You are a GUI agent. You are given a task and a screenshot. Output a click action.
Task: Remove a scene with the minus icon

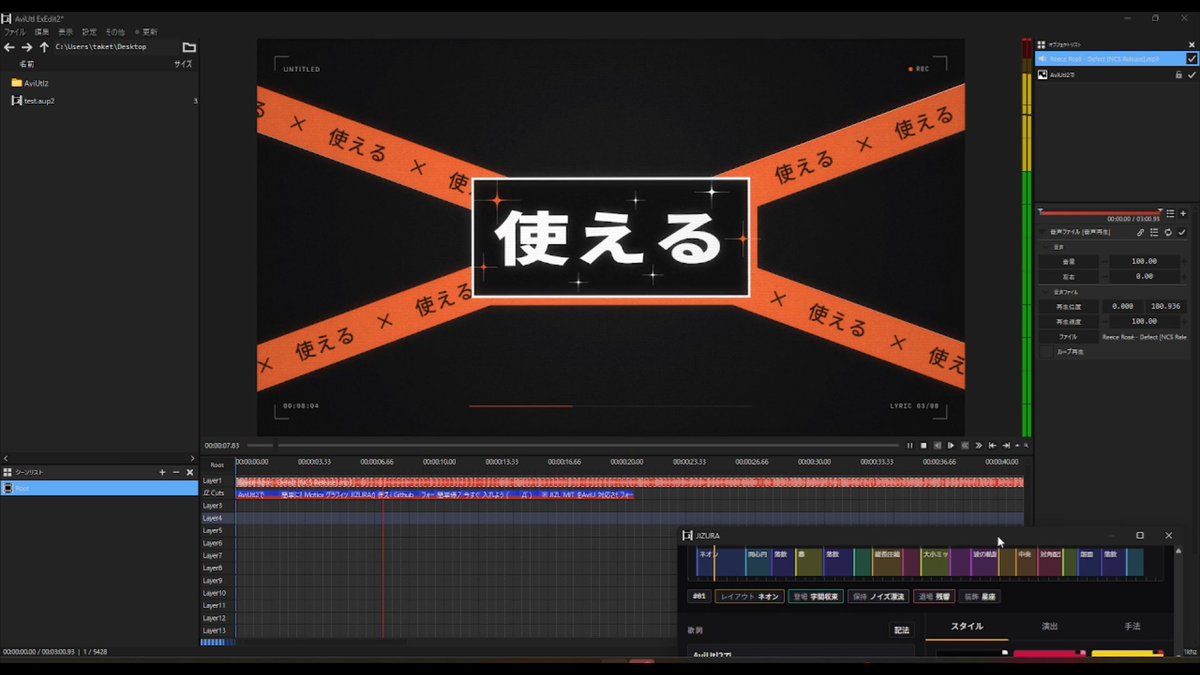[176, 472]
